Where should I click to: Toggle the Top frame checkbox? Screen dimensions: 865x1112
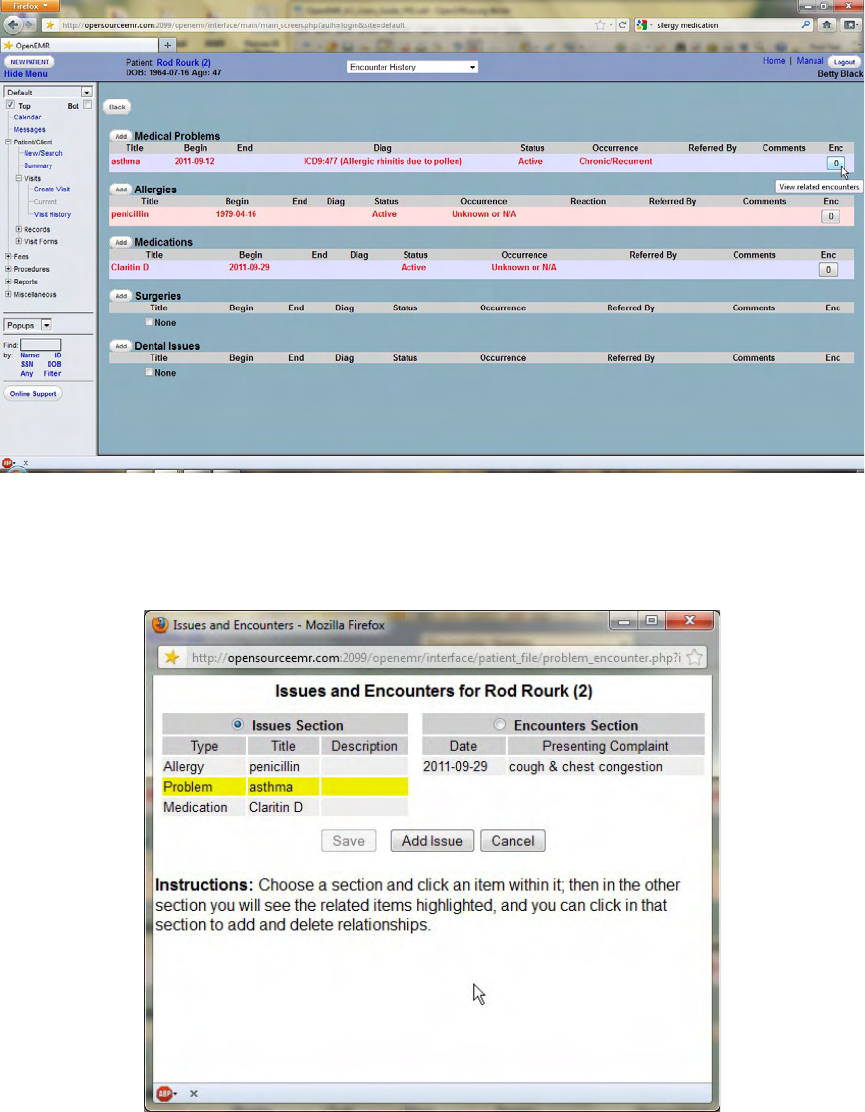click(11, 105)
